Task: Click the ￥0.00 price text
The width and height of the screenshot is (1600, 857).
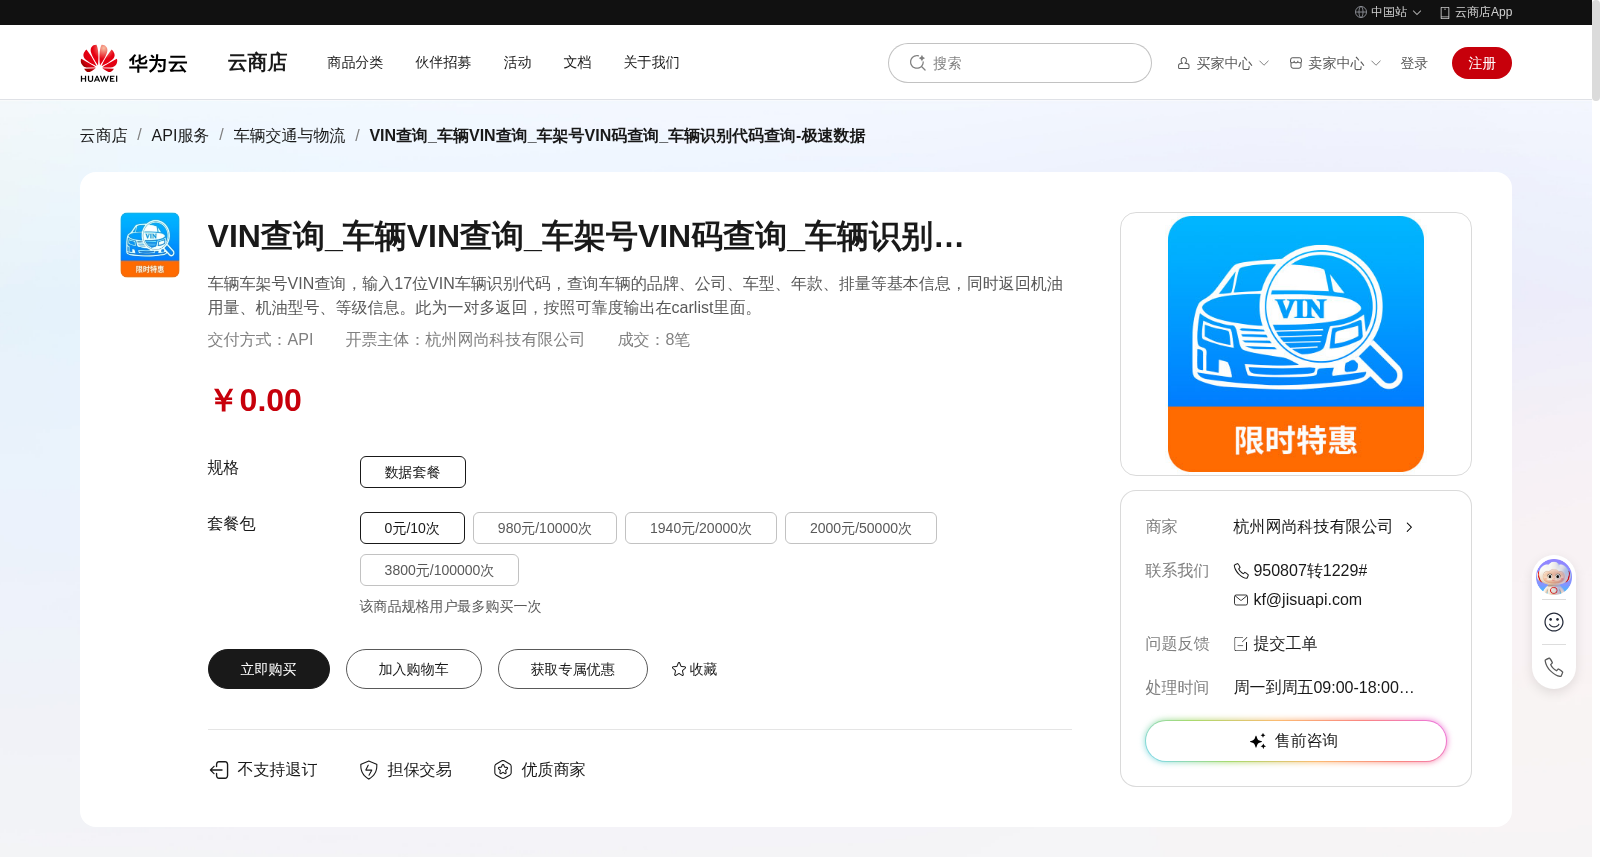Action: pos(255,400)
